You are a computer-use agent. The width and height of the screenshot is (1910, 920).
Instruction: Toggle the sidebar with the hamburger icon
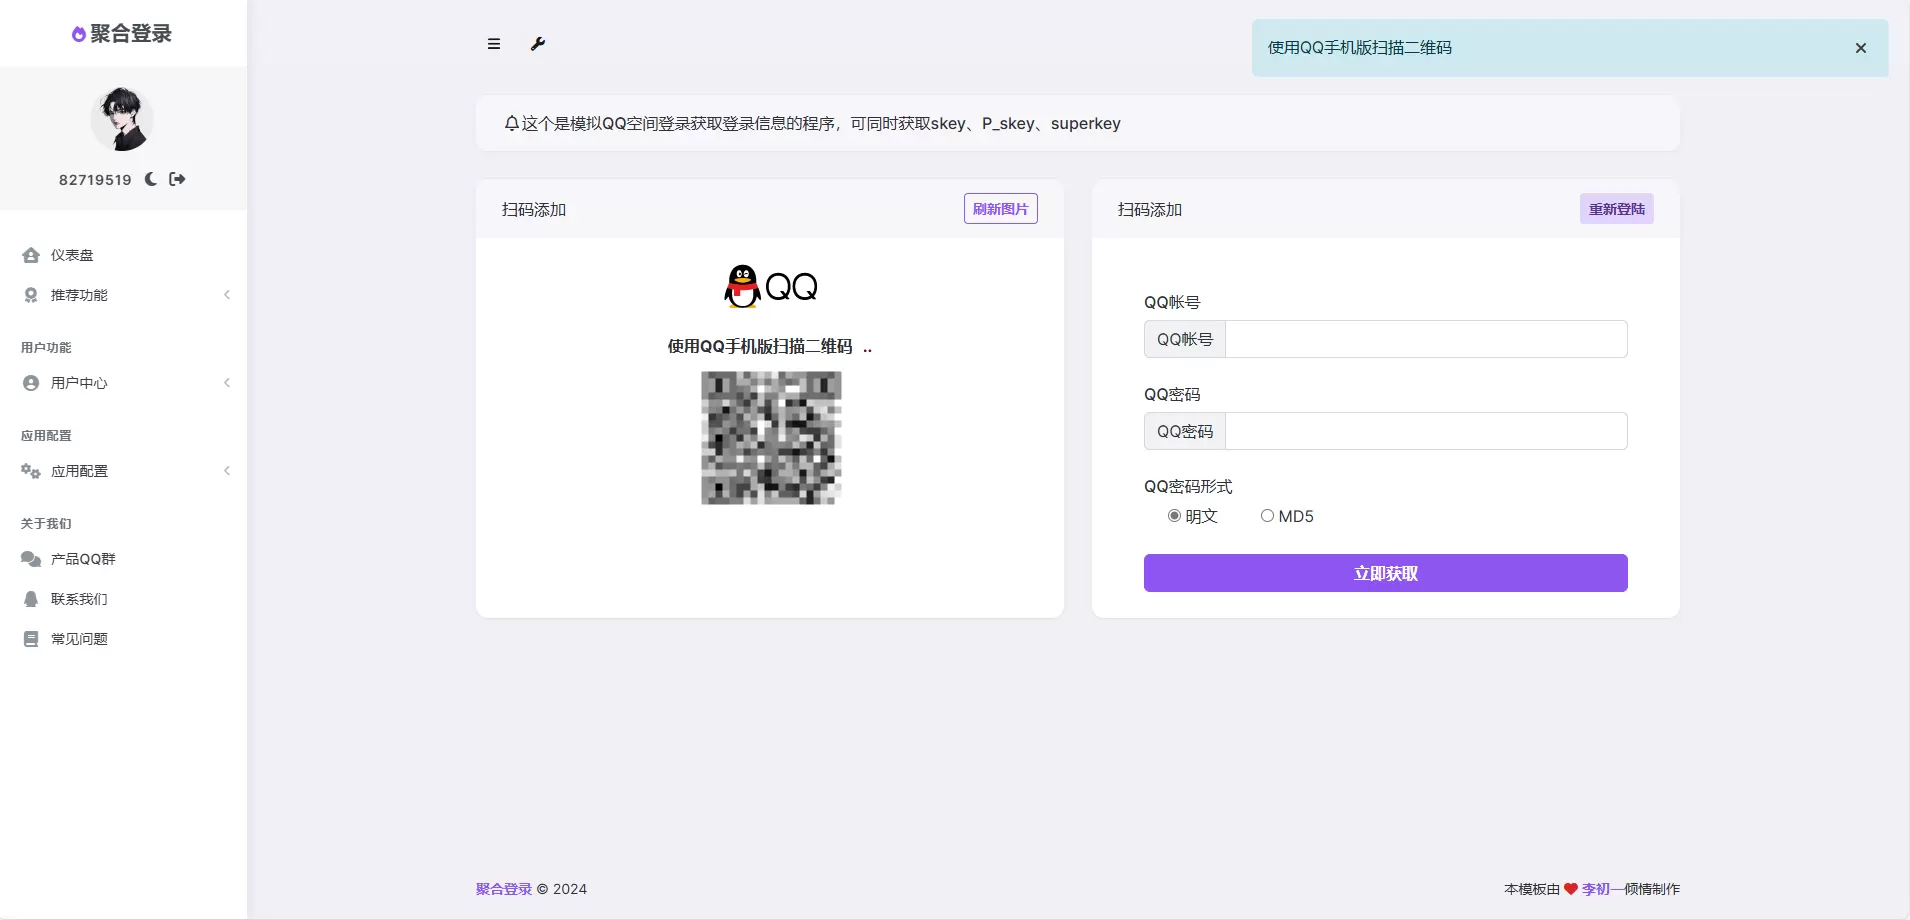(494, 44)
